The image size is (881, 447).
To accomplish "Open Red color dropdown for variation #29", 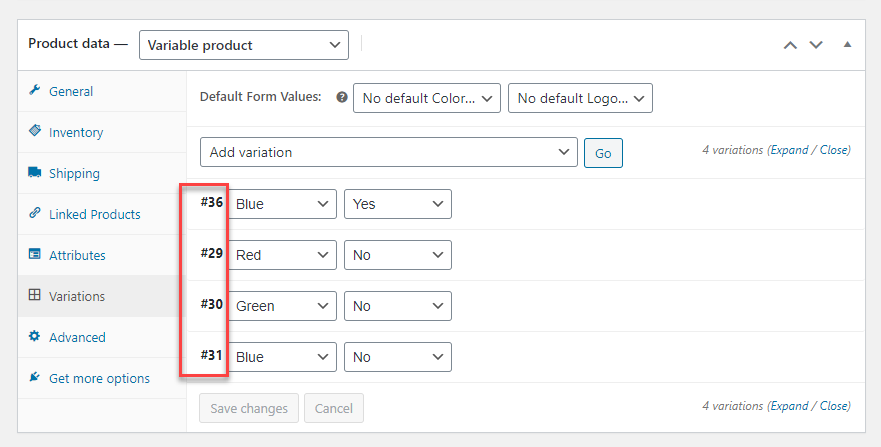I will click(282, 255).
